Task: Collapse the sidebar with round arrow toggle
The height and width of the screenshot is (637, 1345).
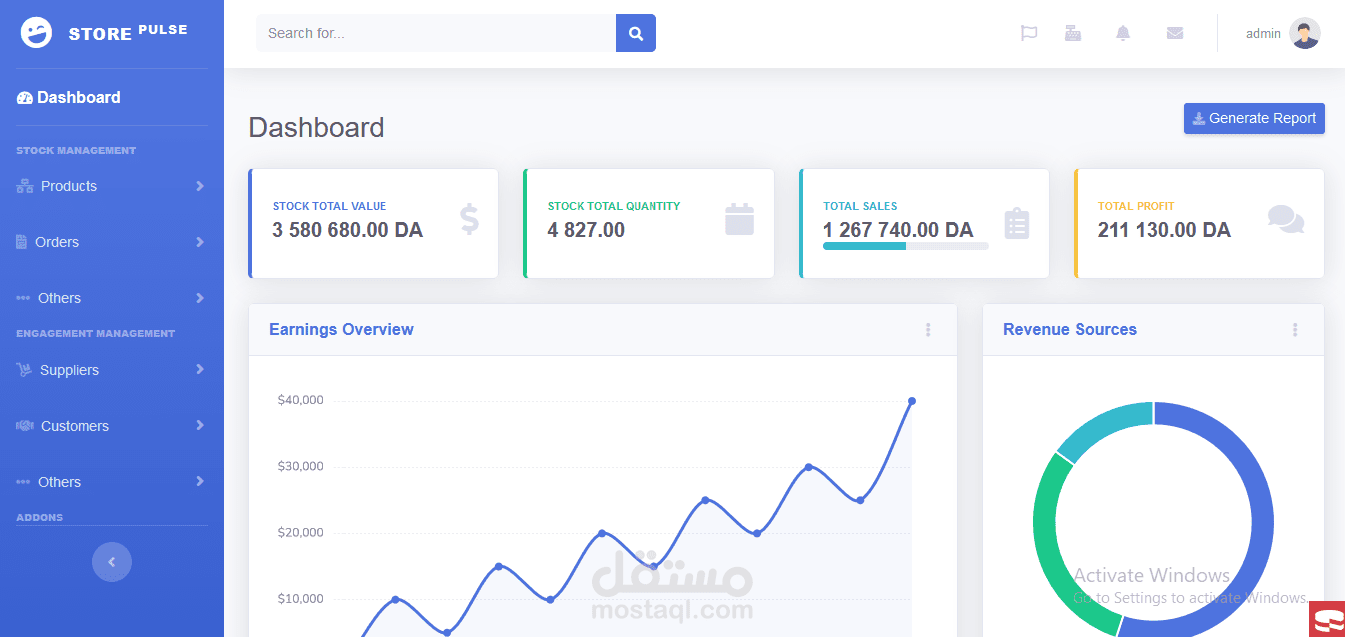Action: 112,562
